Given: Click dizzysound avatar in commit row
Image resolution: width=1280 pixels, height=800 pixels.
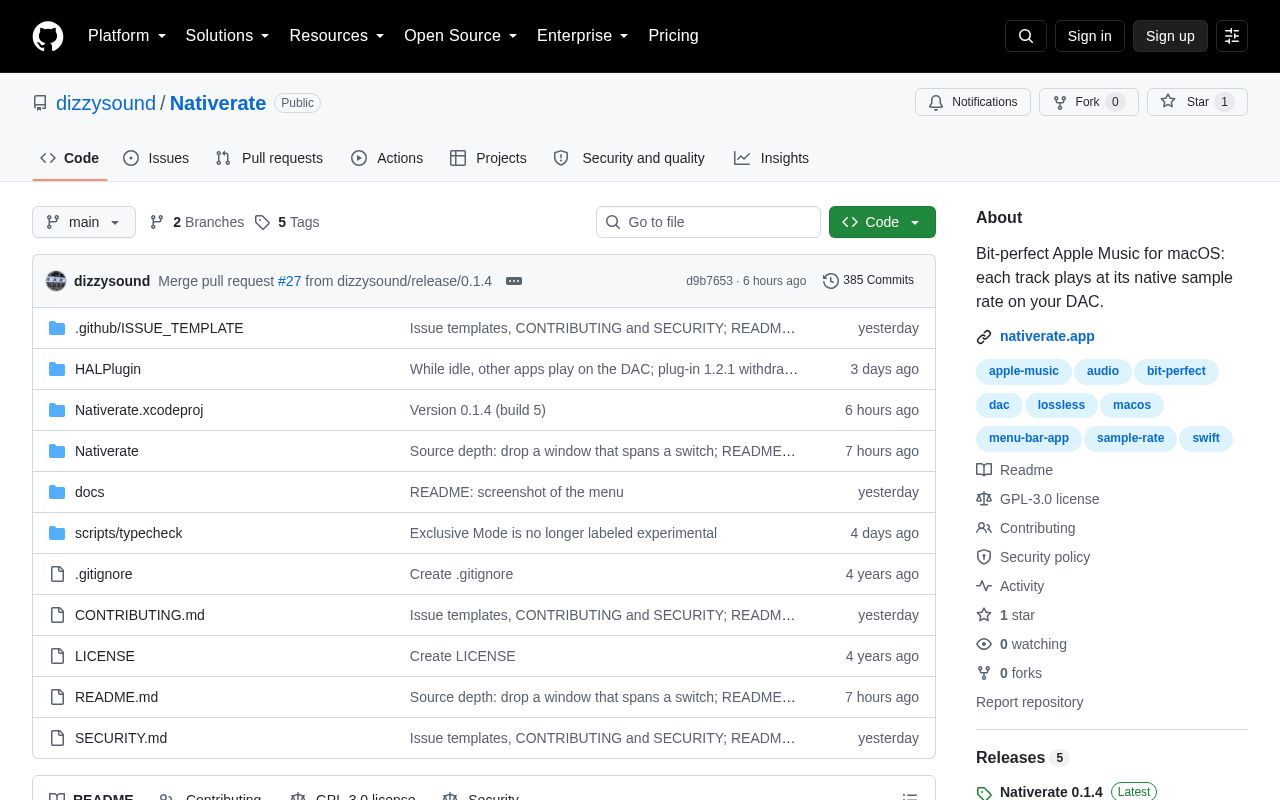Looking at the screenshot, I should coord(56,281).
